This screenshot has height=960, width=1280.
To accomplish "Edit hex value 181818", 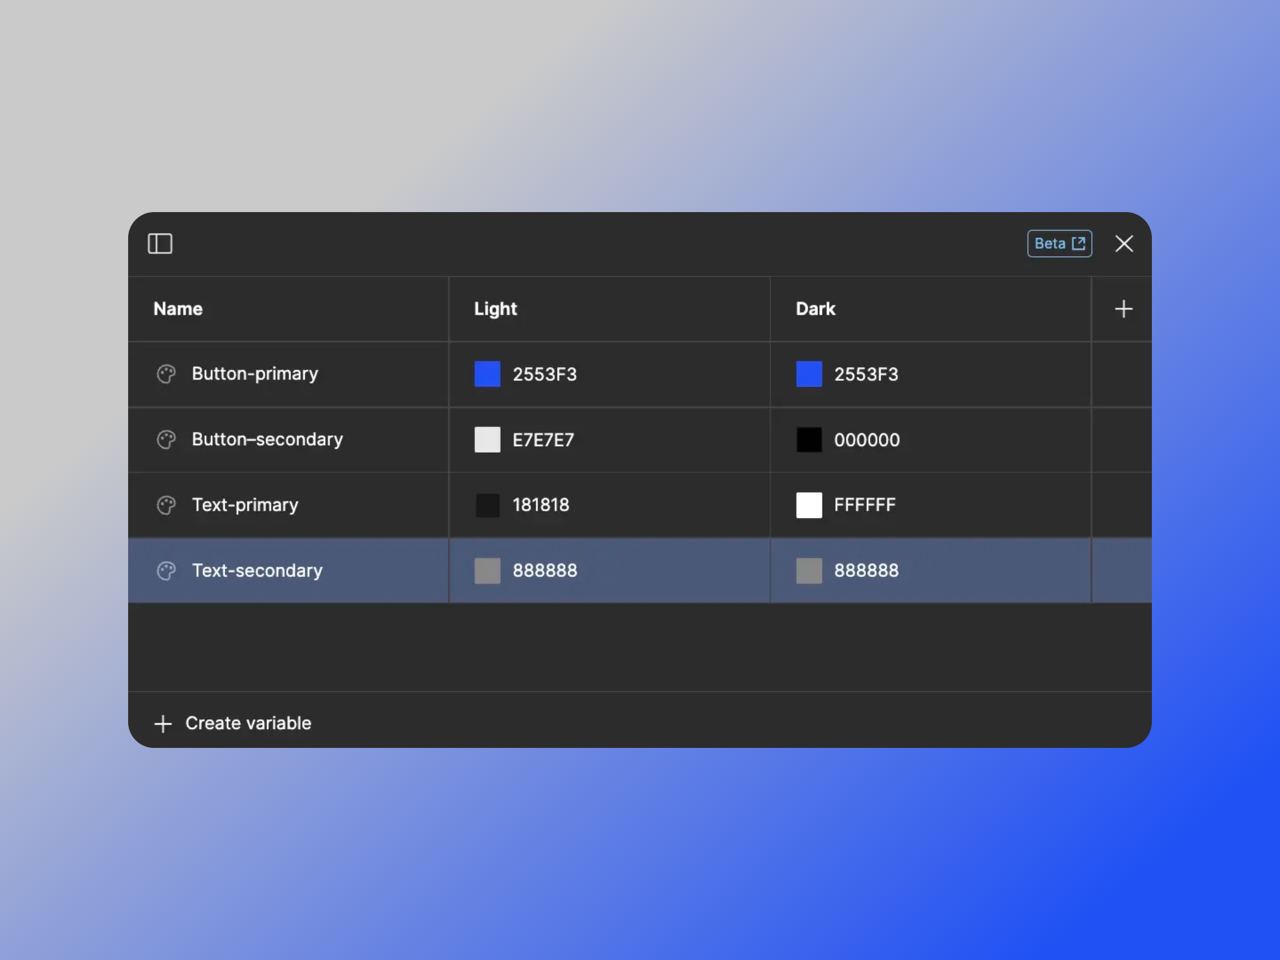I will point(541,505).
